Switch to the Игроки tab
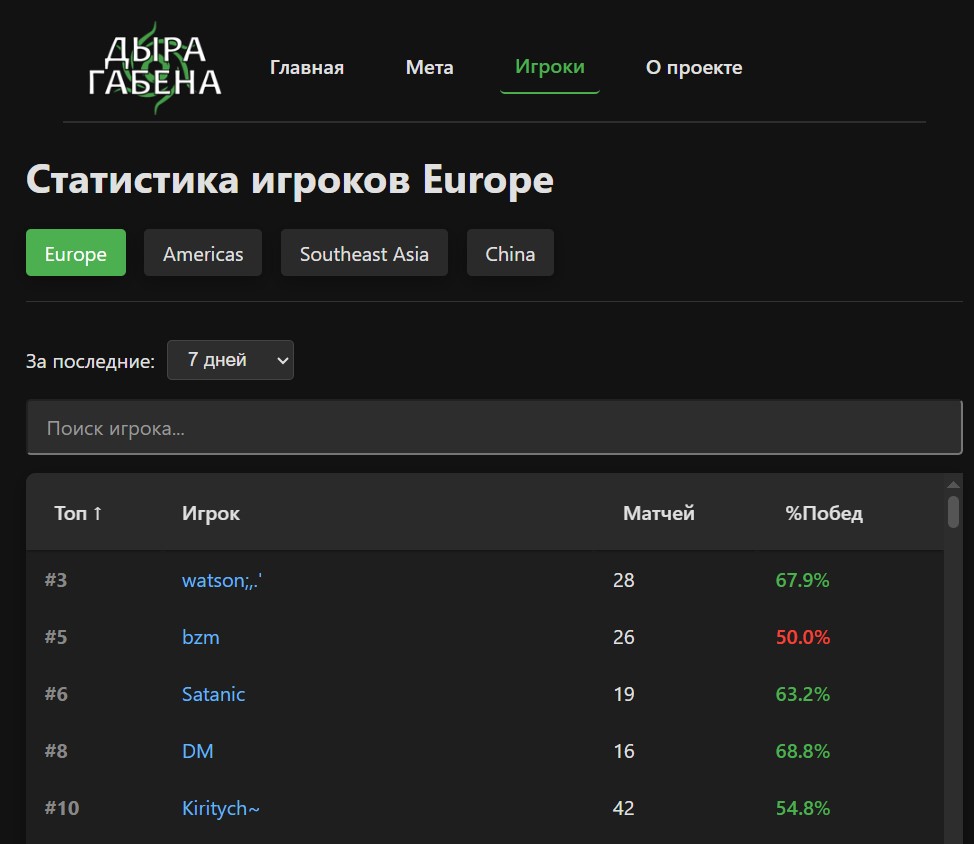The height and width of the screenshot is (844, 974). coord(549,67)
